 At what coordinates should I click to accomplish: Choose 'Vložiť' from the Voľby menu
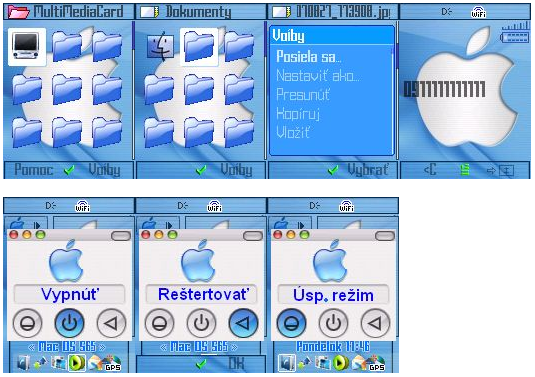coord(293,132)
